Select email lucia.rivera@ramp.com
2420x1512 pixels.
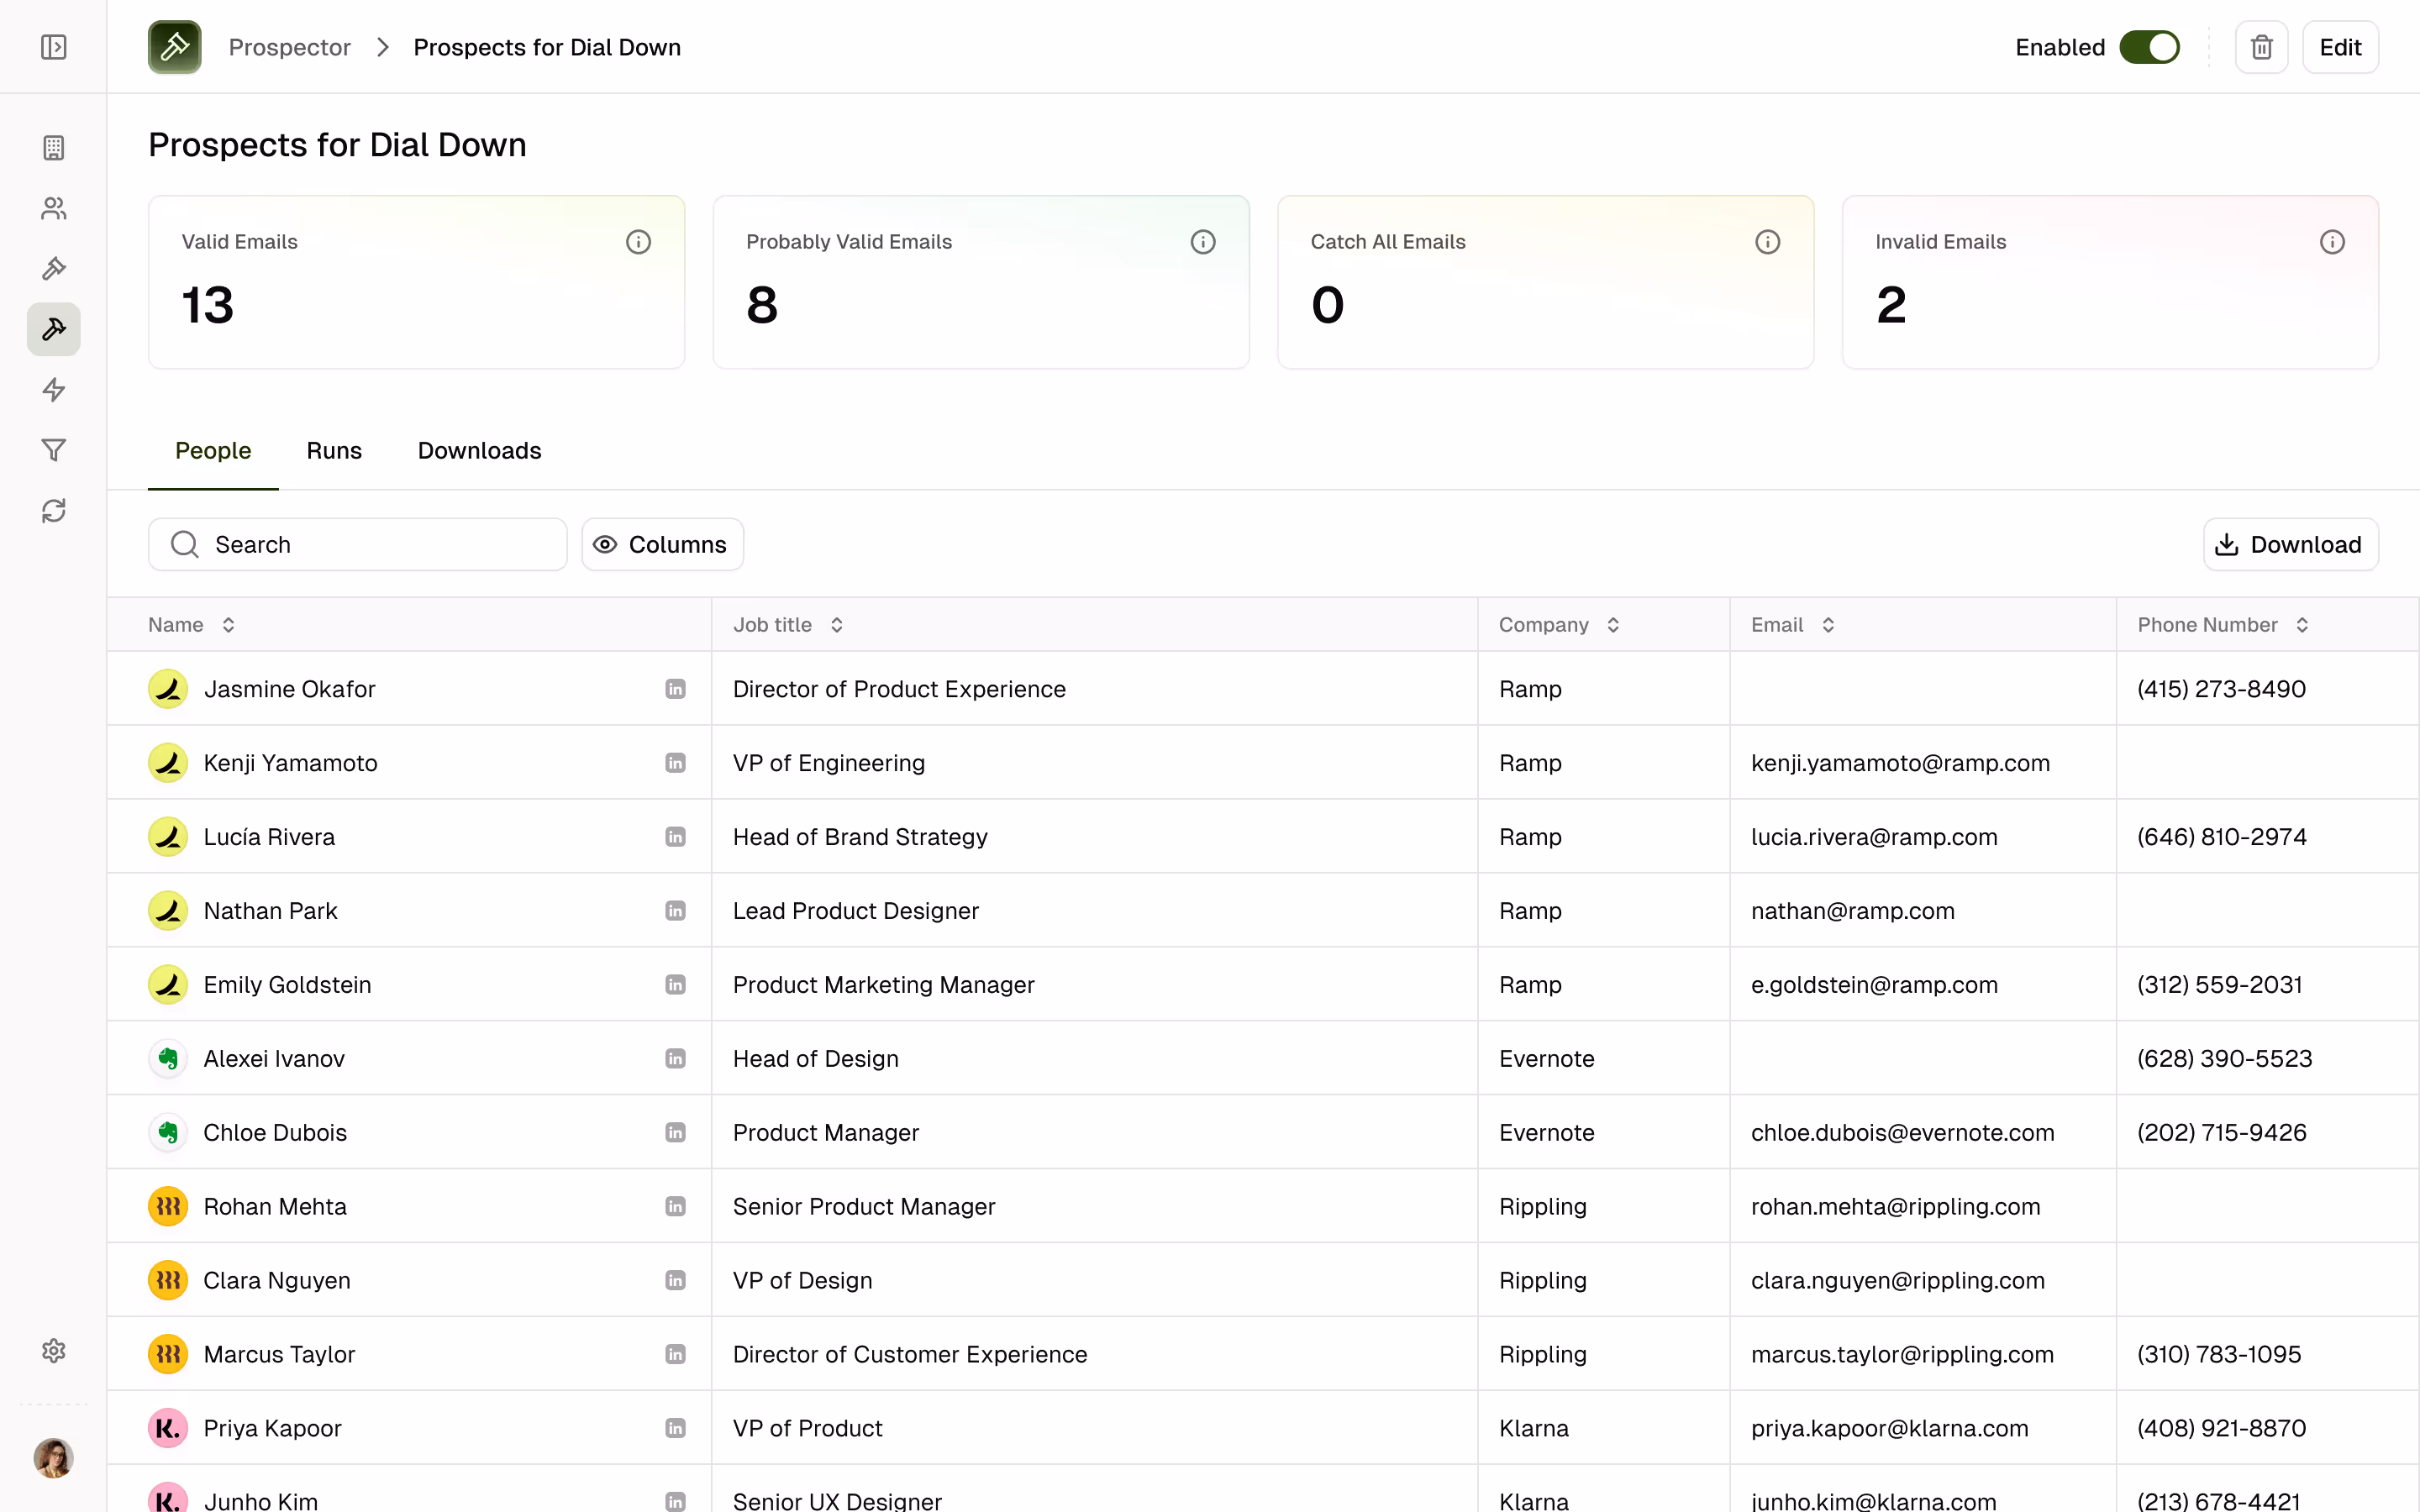coord(1874,837)
